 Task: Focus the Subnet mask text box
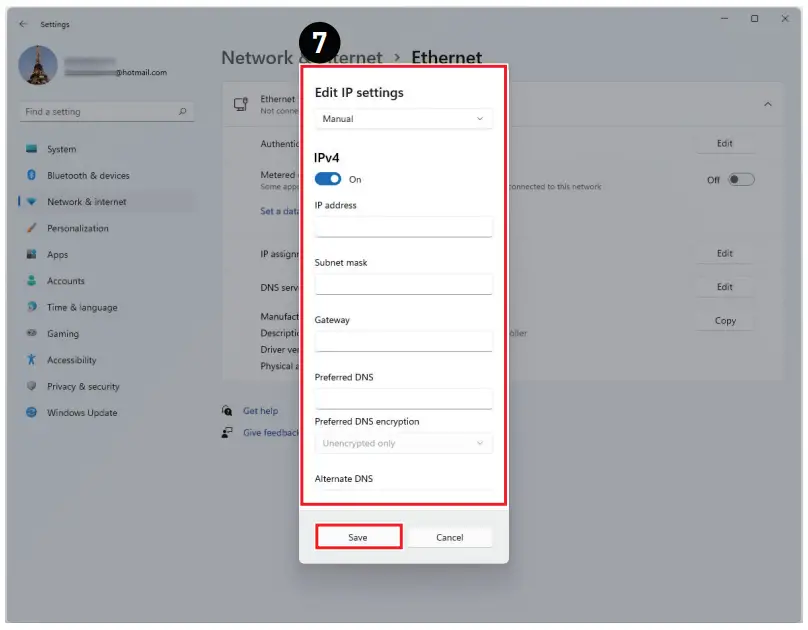403,284
